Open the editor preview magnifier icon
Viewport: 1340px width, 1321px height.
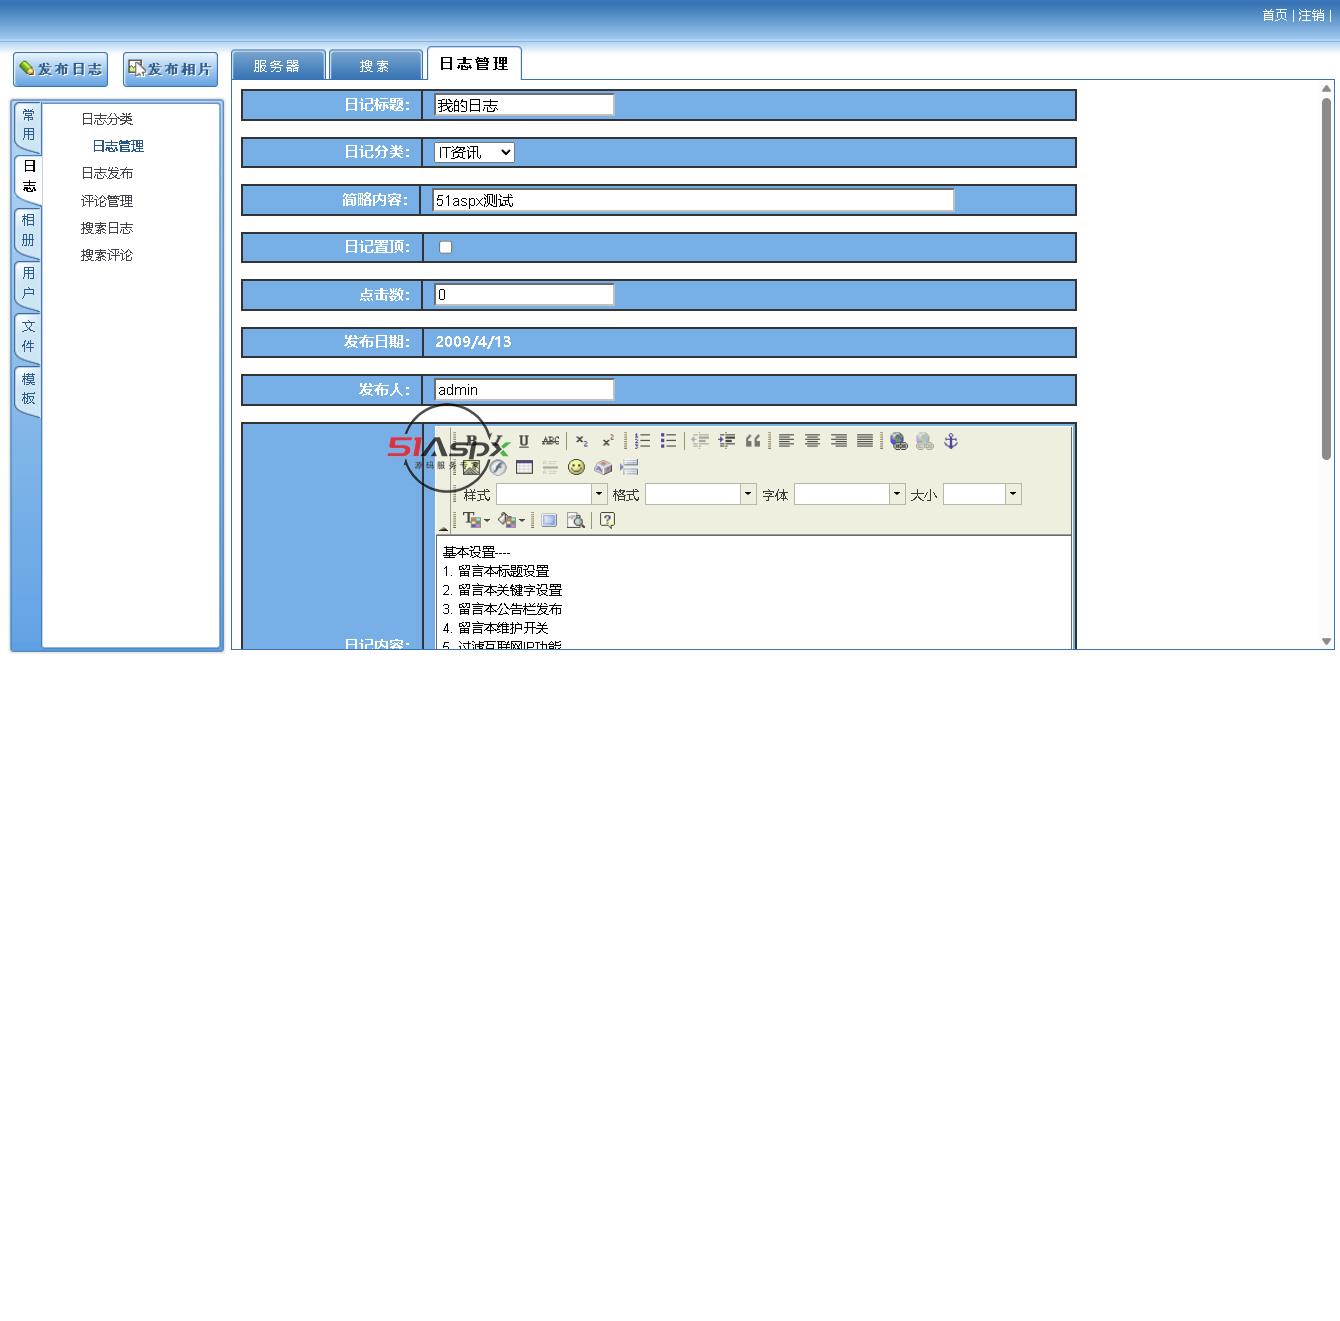pyautogui.click(x=575, y=520)
